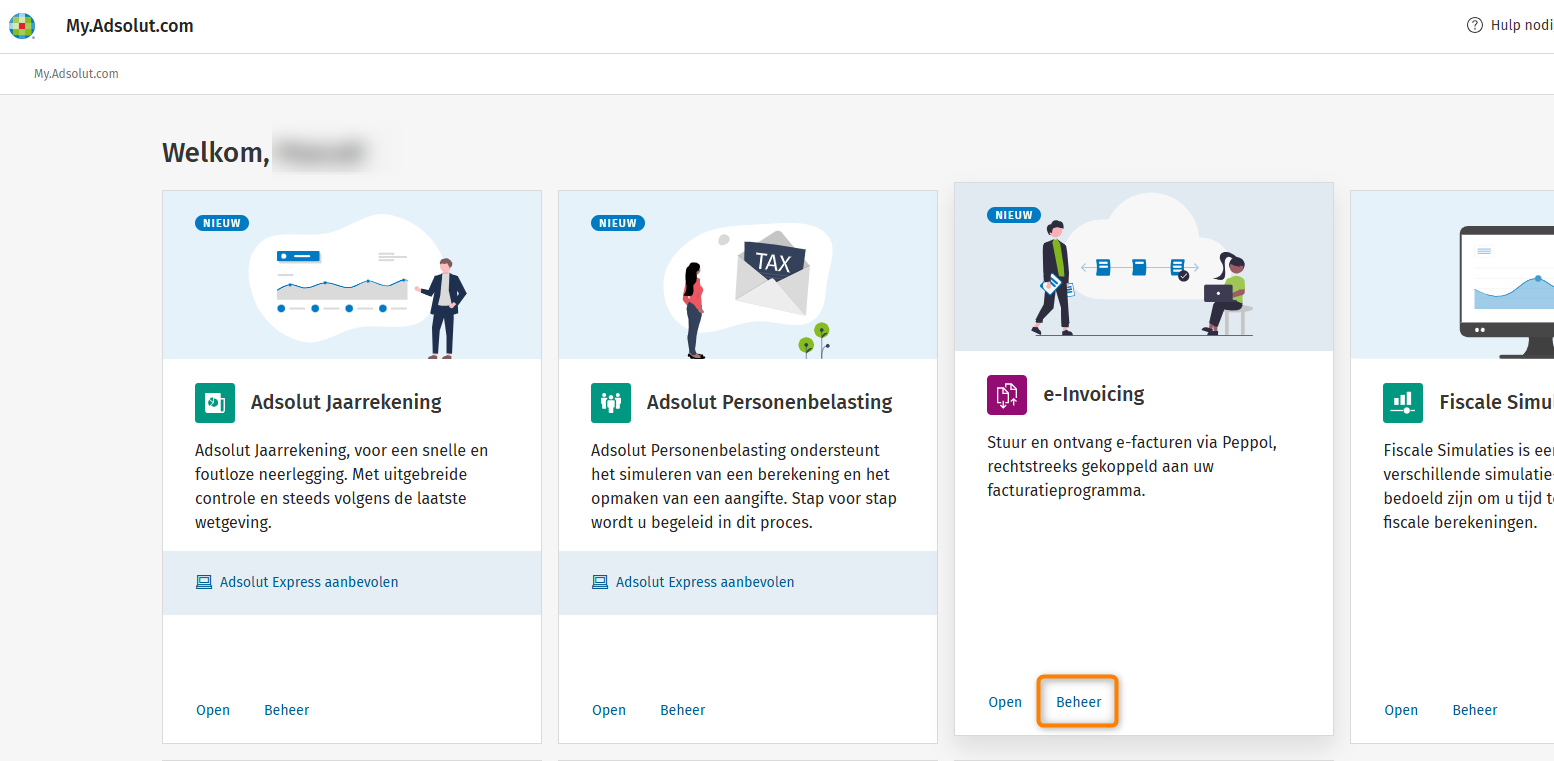Screen dimensions: 1554x761
Task: Click the help question mark icon
Action: click(1474, 26)
